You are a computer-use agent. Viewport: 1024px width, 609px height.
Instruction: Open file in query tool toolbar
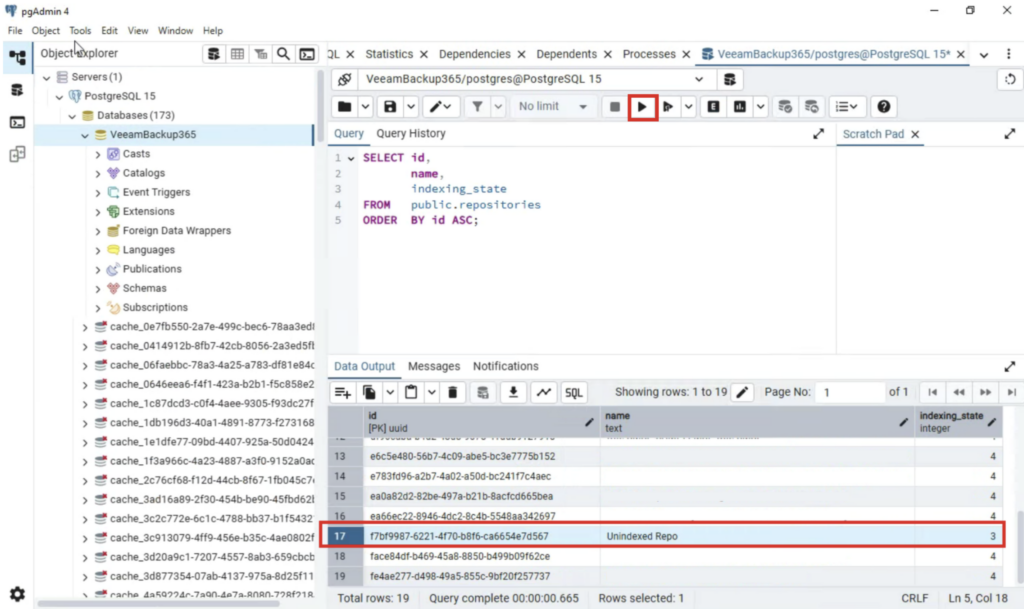[x=344, y=106]
